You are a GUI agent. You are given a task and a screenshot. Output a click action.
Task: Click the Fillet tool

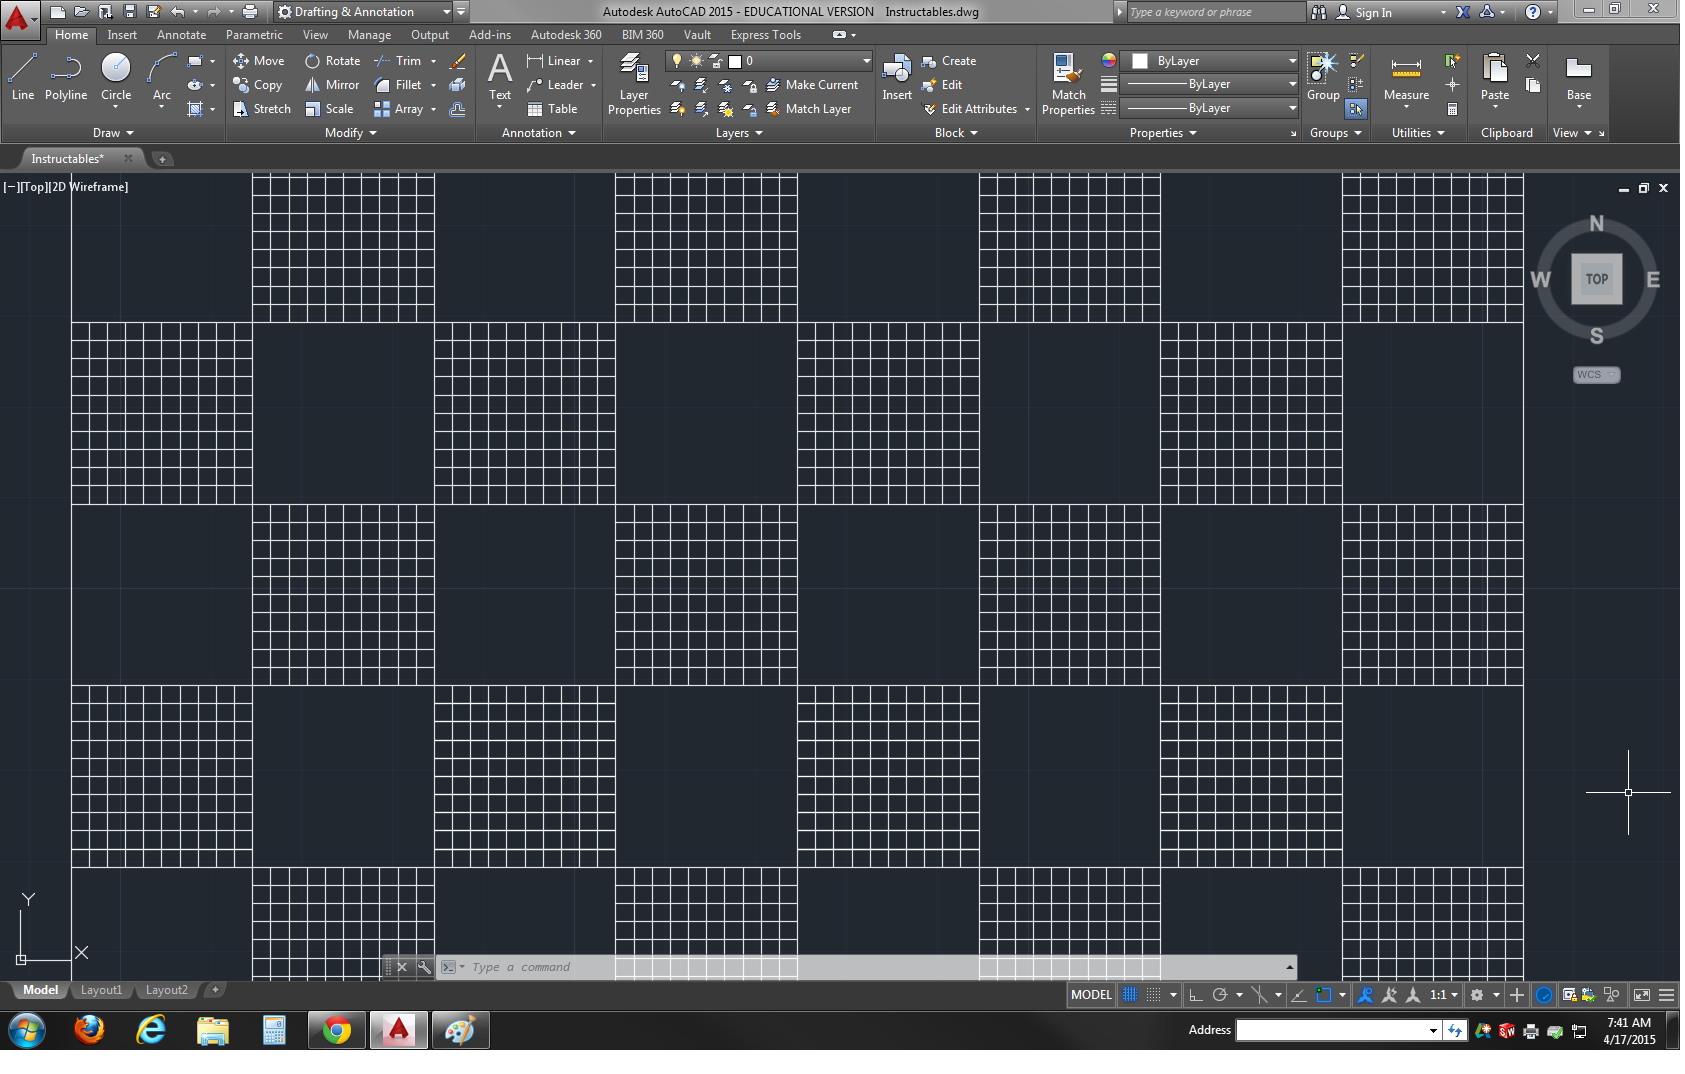398,85
